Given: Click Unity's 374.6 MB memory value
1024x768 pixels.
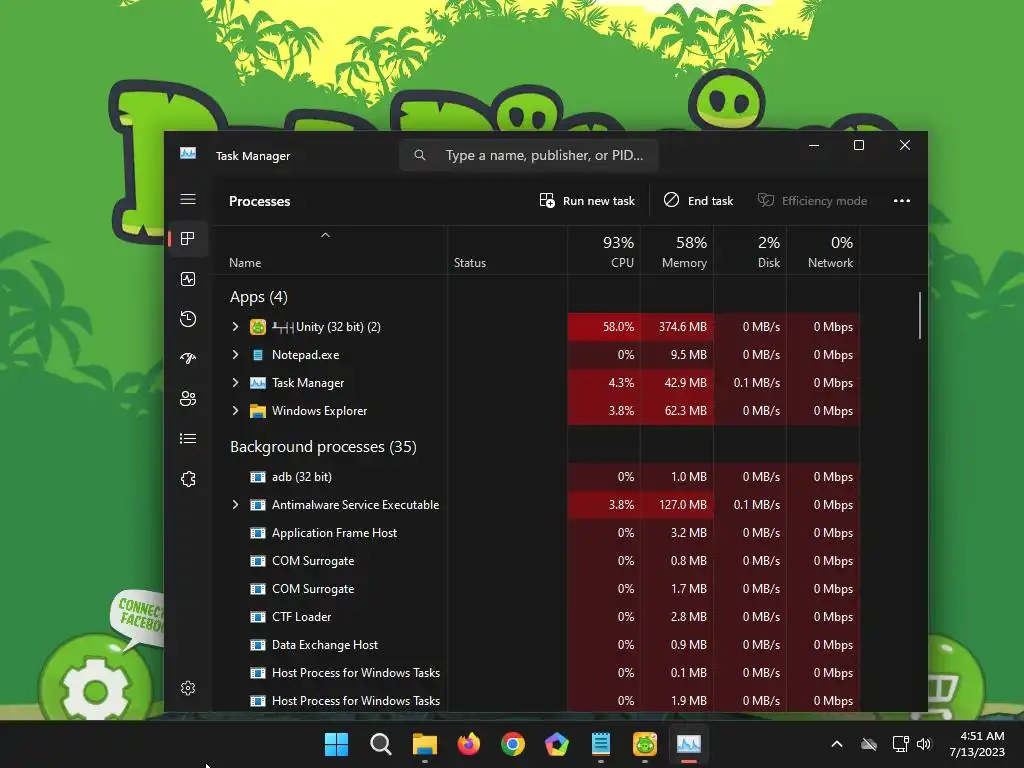Looking at the screenshot, I should point(682,327).
